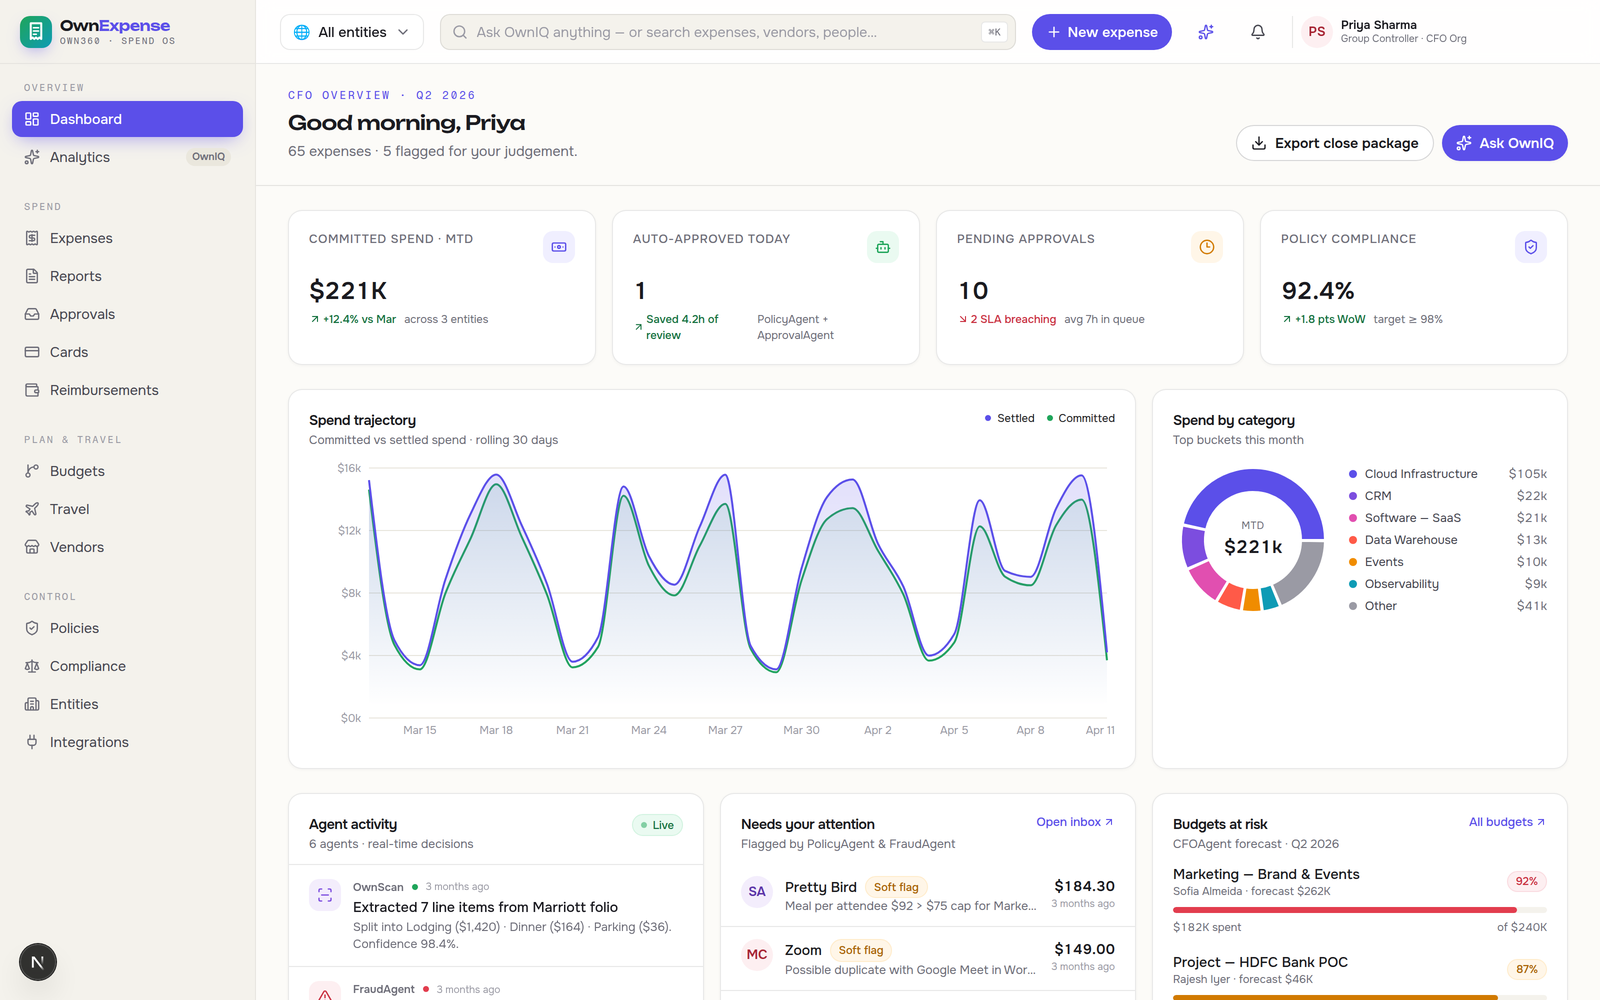Image resolution: width=1600 pixels, height=1000 pixels.
Task: Open Marriott folio extraction activity
Action: click(496, 915)
